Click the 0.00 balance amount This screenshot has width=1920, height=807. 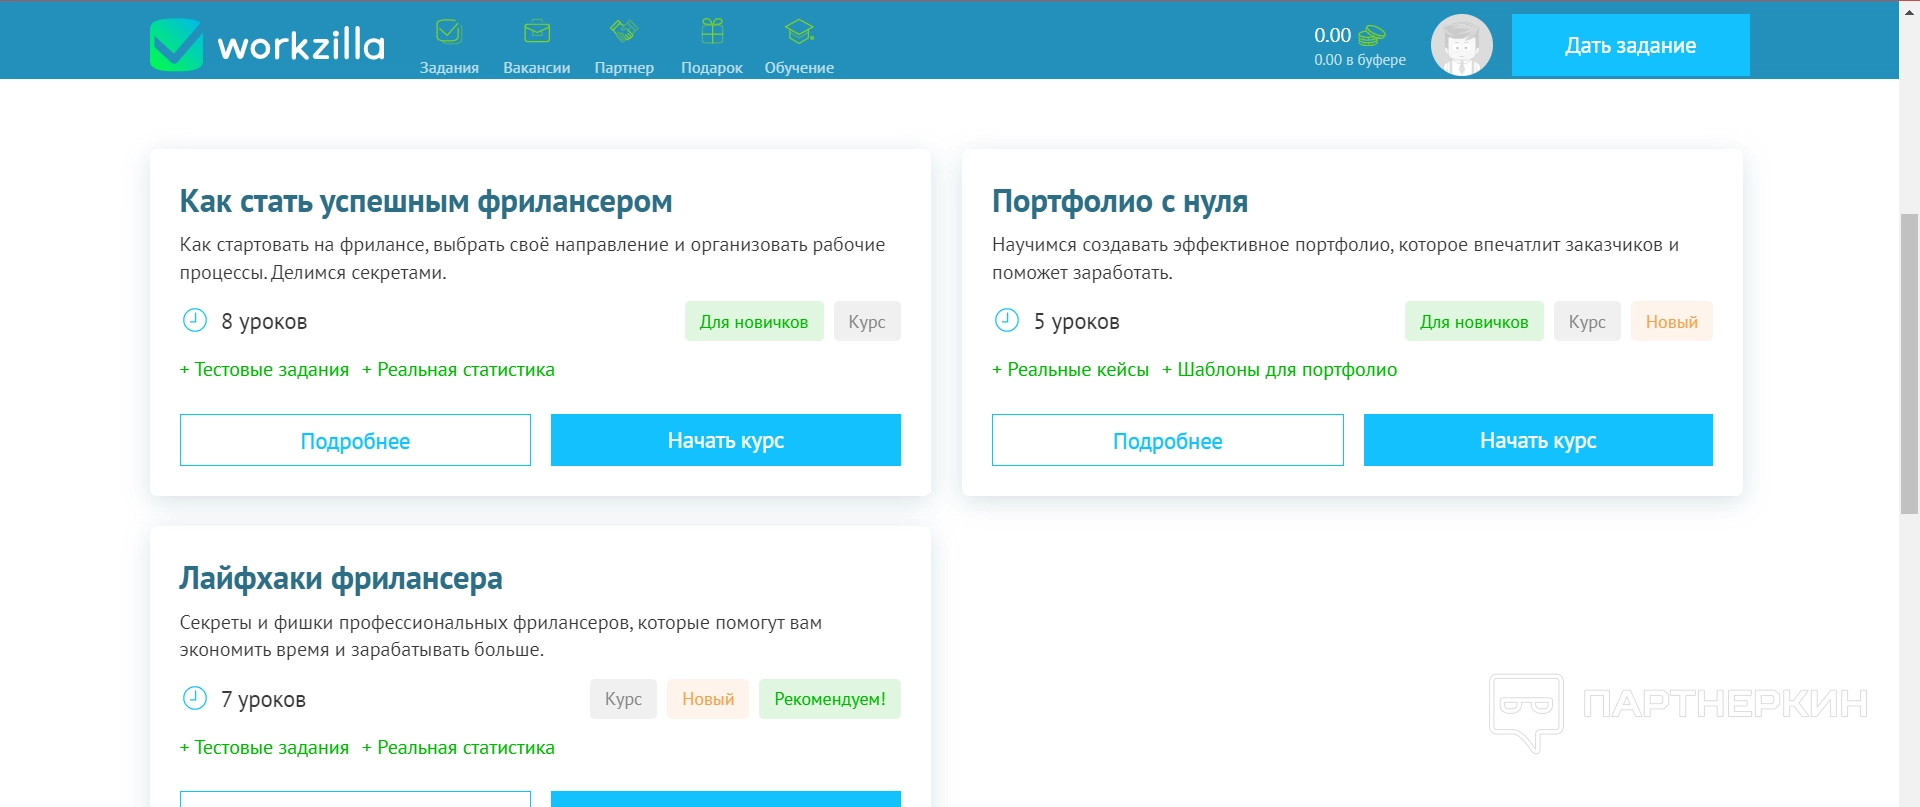click(1332, 35)
